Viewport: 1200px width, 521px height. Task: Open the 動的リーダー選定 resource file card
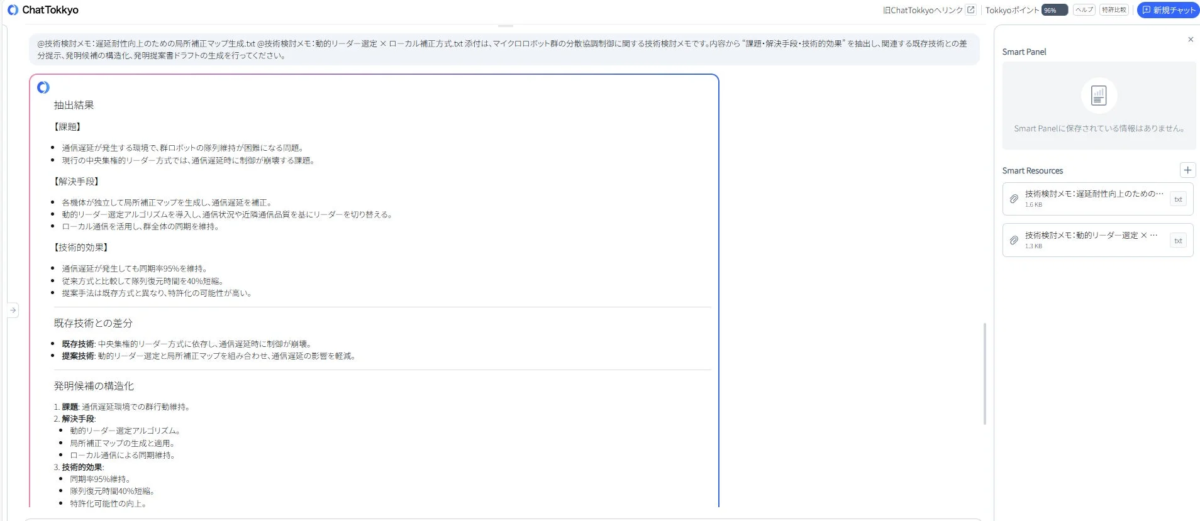pos(1098,240)
